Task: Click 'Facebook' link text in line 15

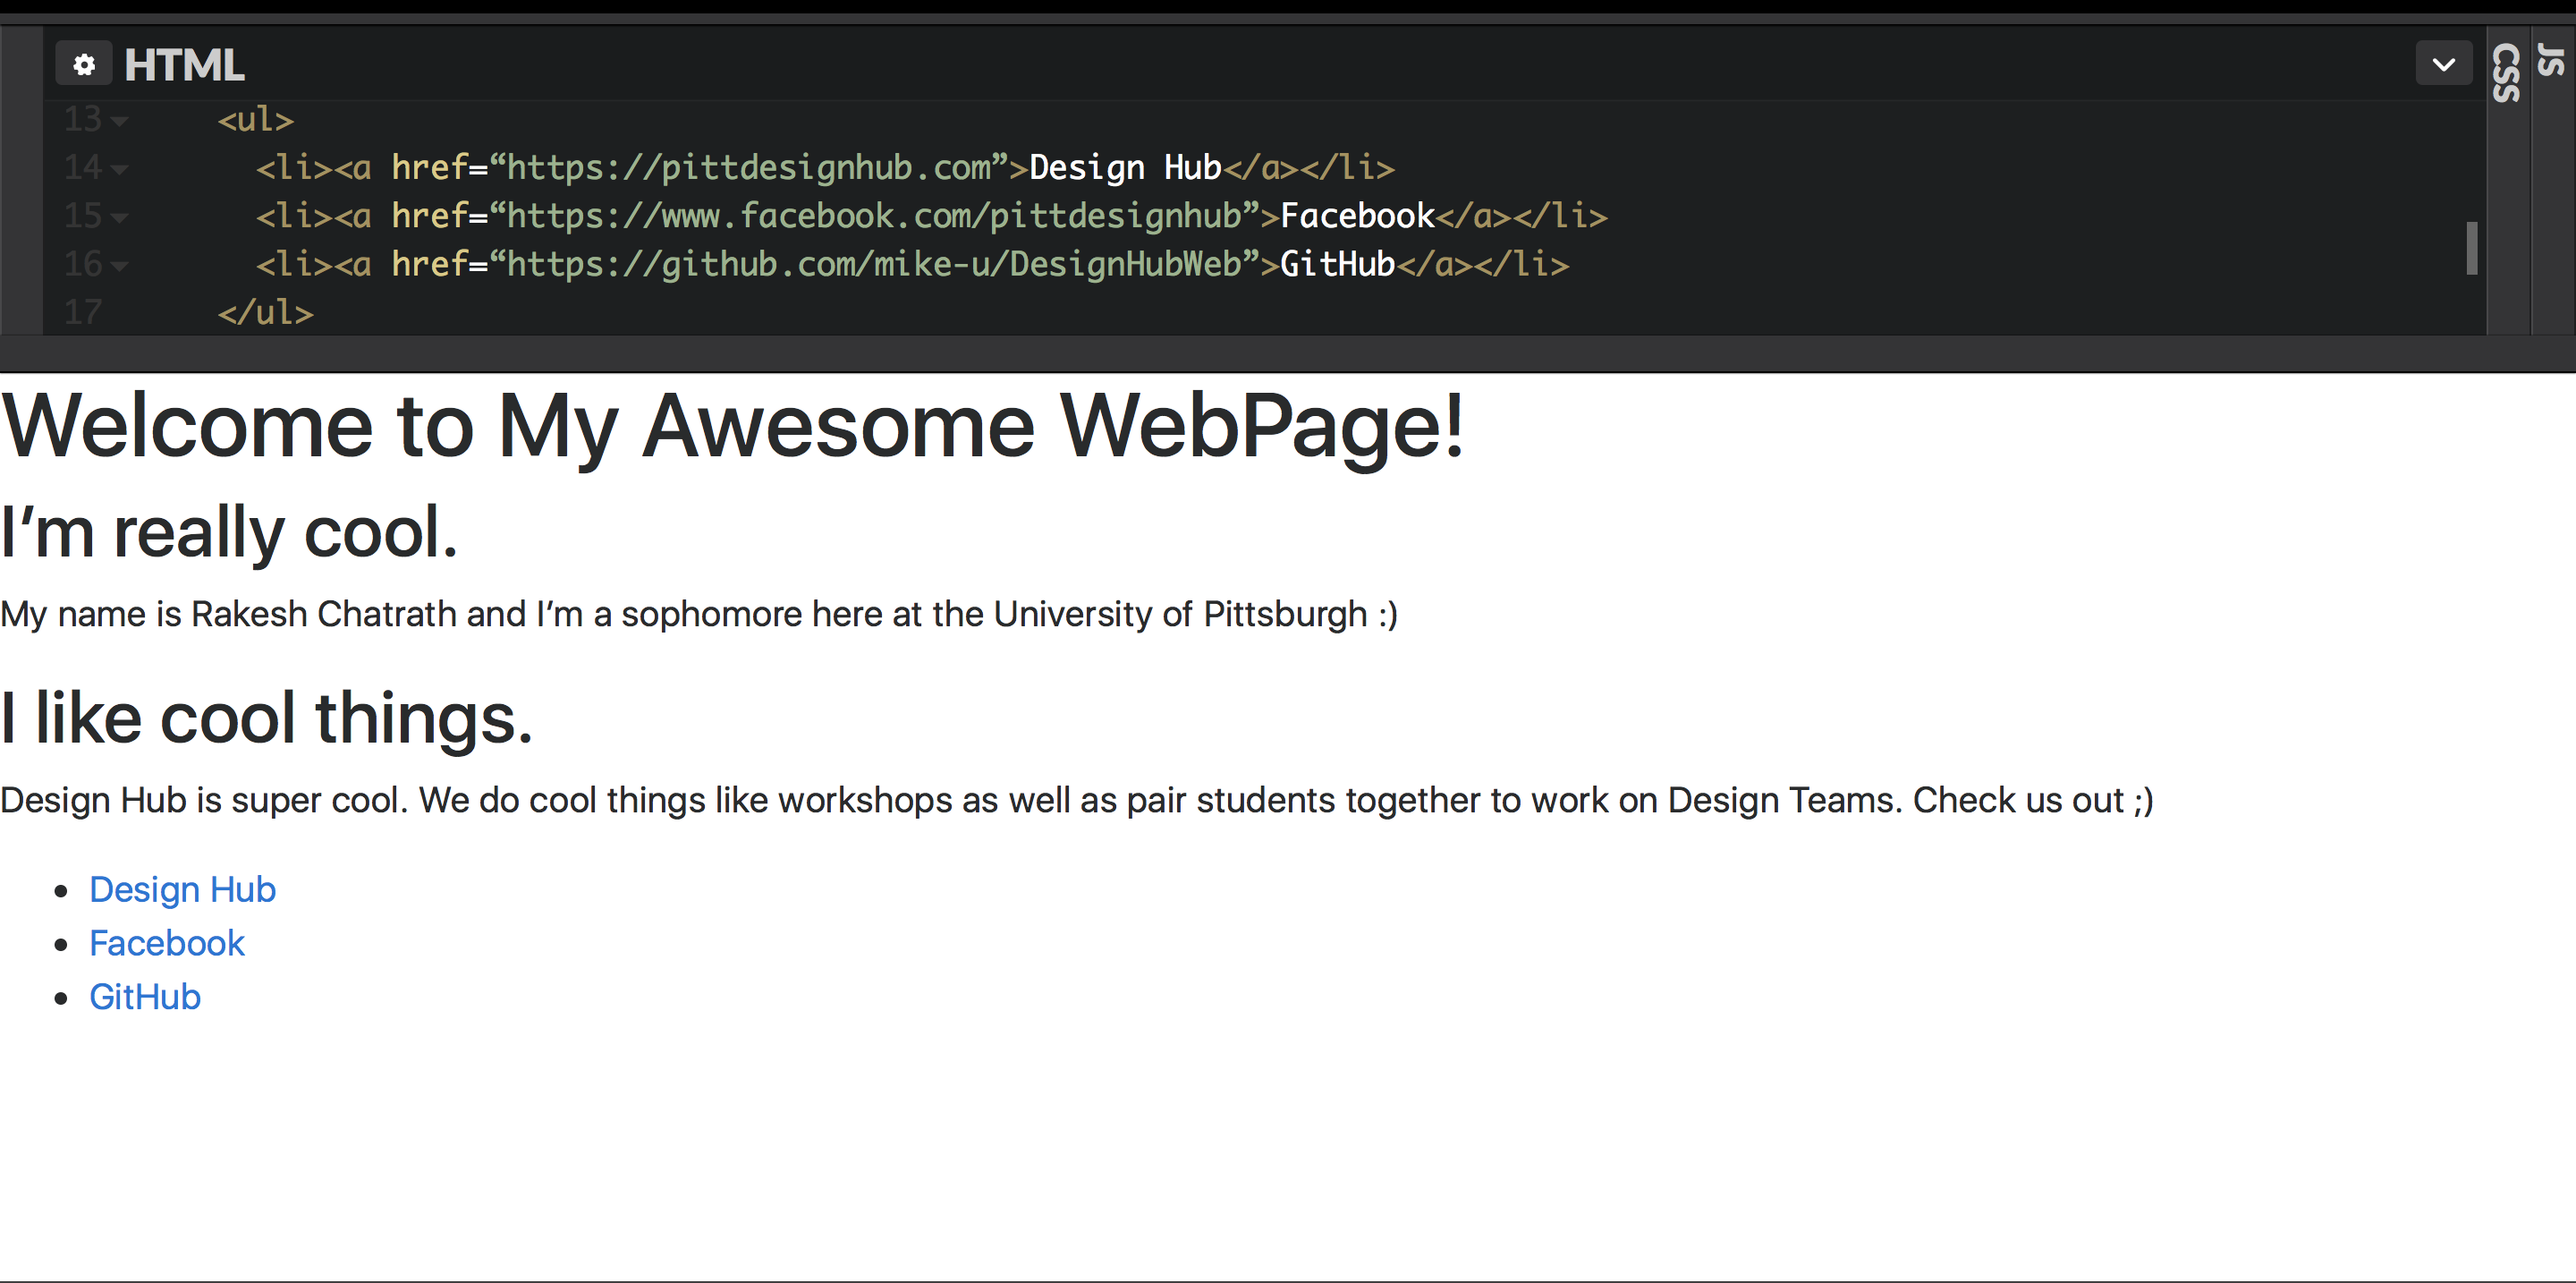Action: tap(1358, 216)
